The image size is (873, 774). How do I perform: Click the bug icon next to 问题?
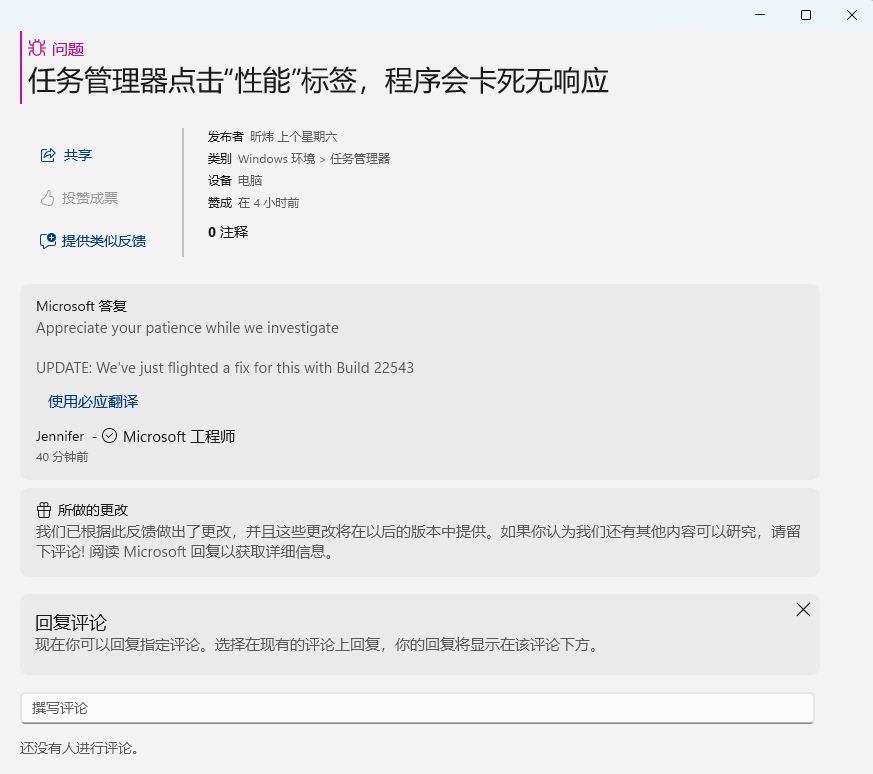click(x=37, y=48)
